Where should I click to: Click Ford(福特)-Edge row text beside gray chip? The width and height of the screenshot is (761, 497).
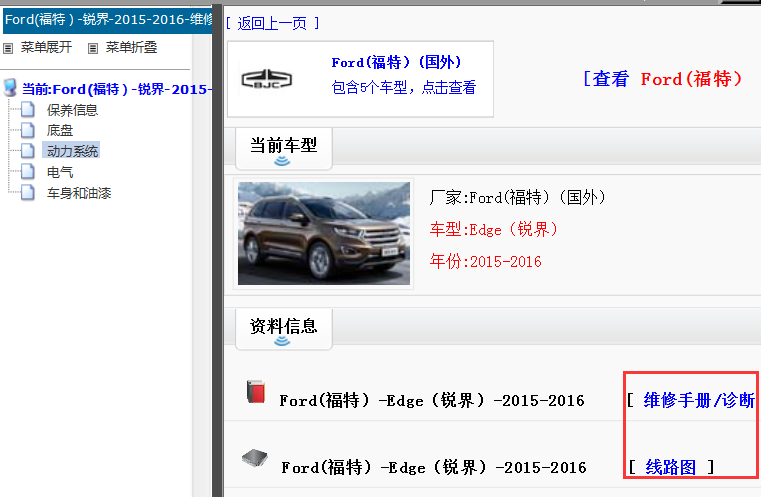pyautogui.click(x=433, y=467)
